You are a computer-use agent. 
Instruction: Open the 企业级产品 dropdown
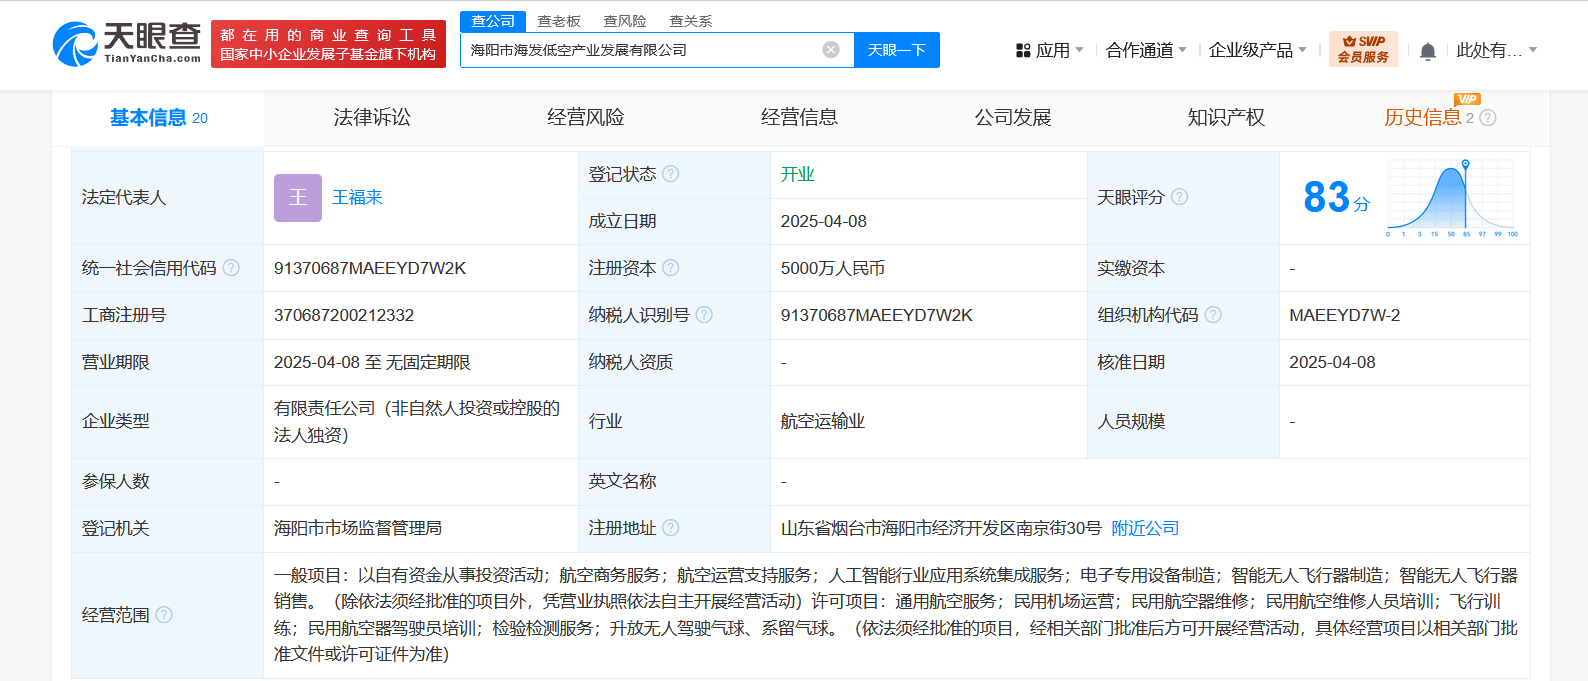1257,50
